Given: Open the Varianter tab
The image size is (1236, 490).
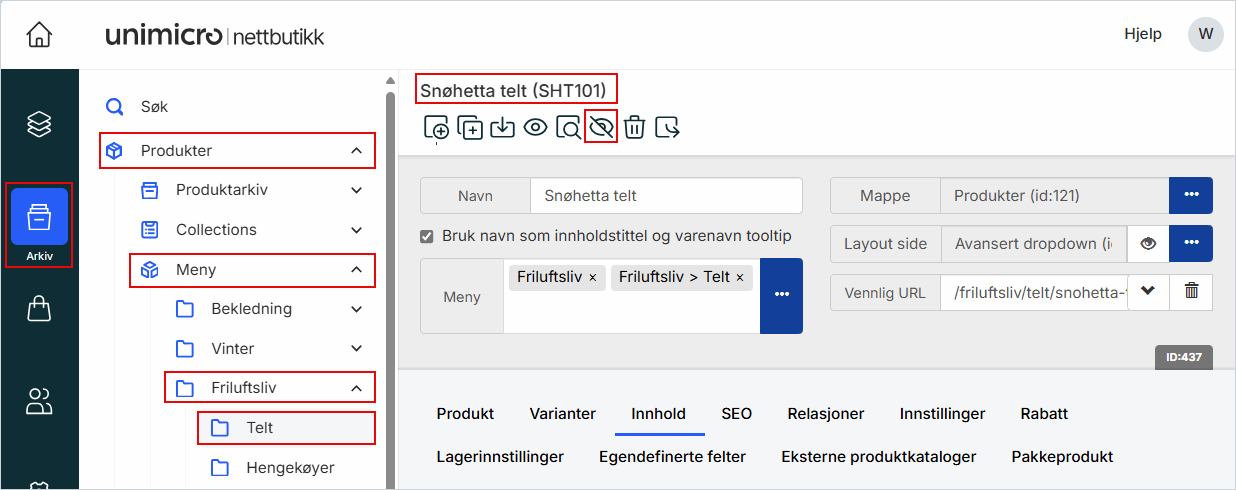Looking at the screenshot, I should click(562, 414).
